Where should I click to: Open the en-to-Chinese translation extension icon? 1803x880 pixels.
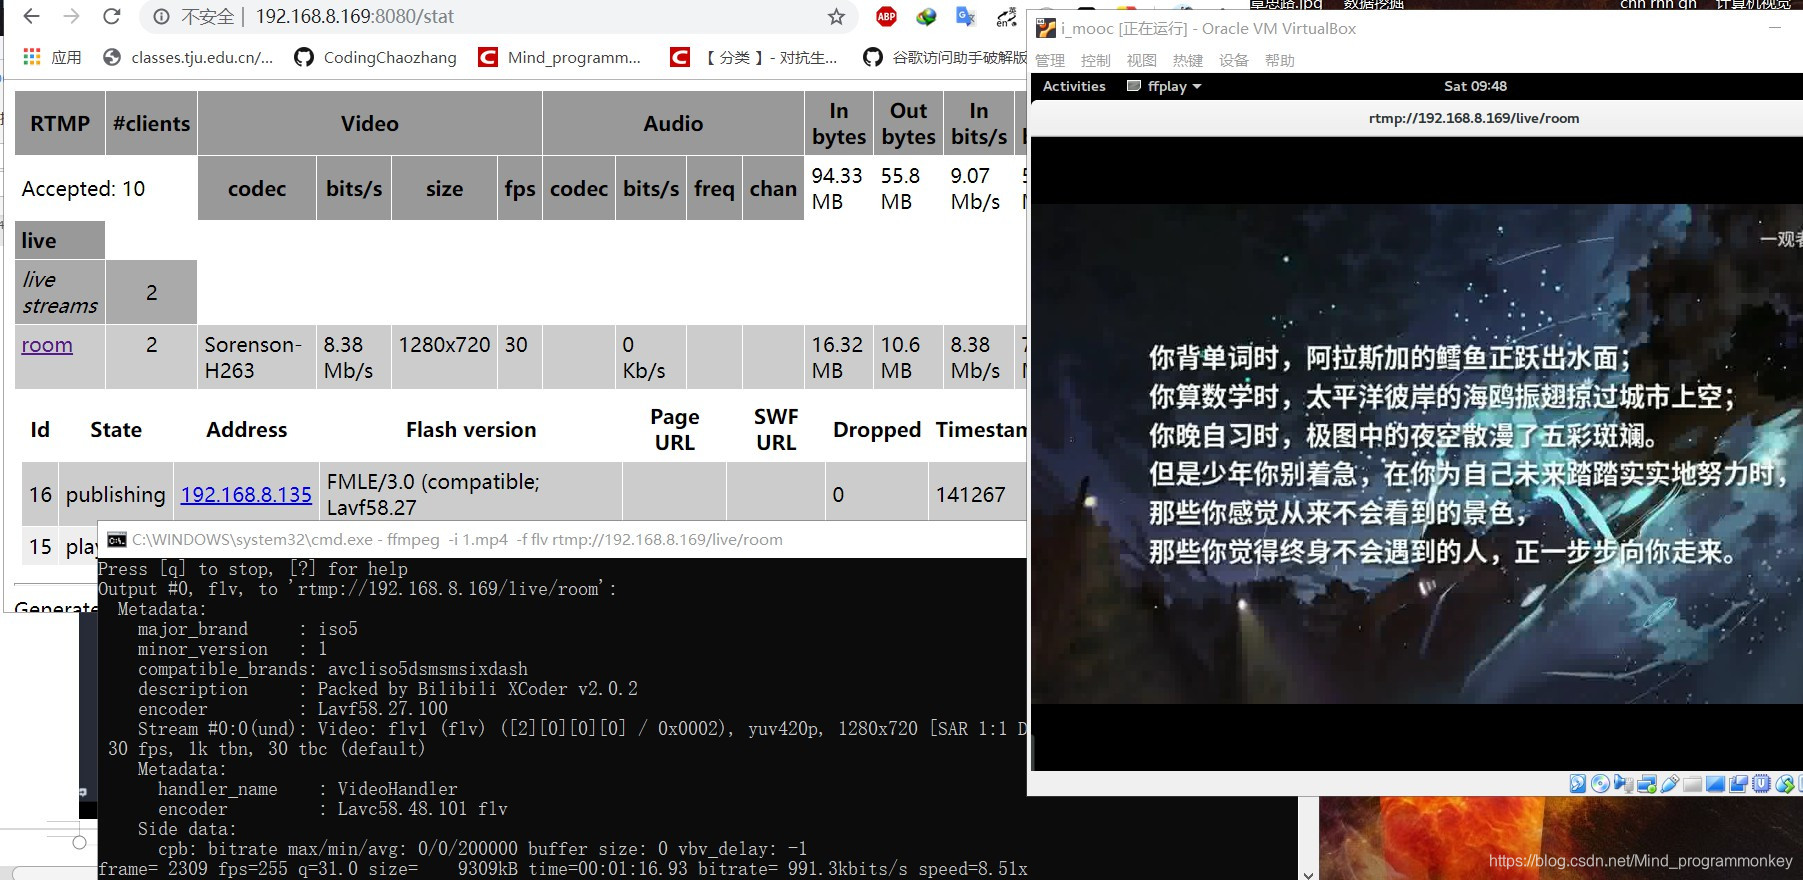pos(1006,16)
